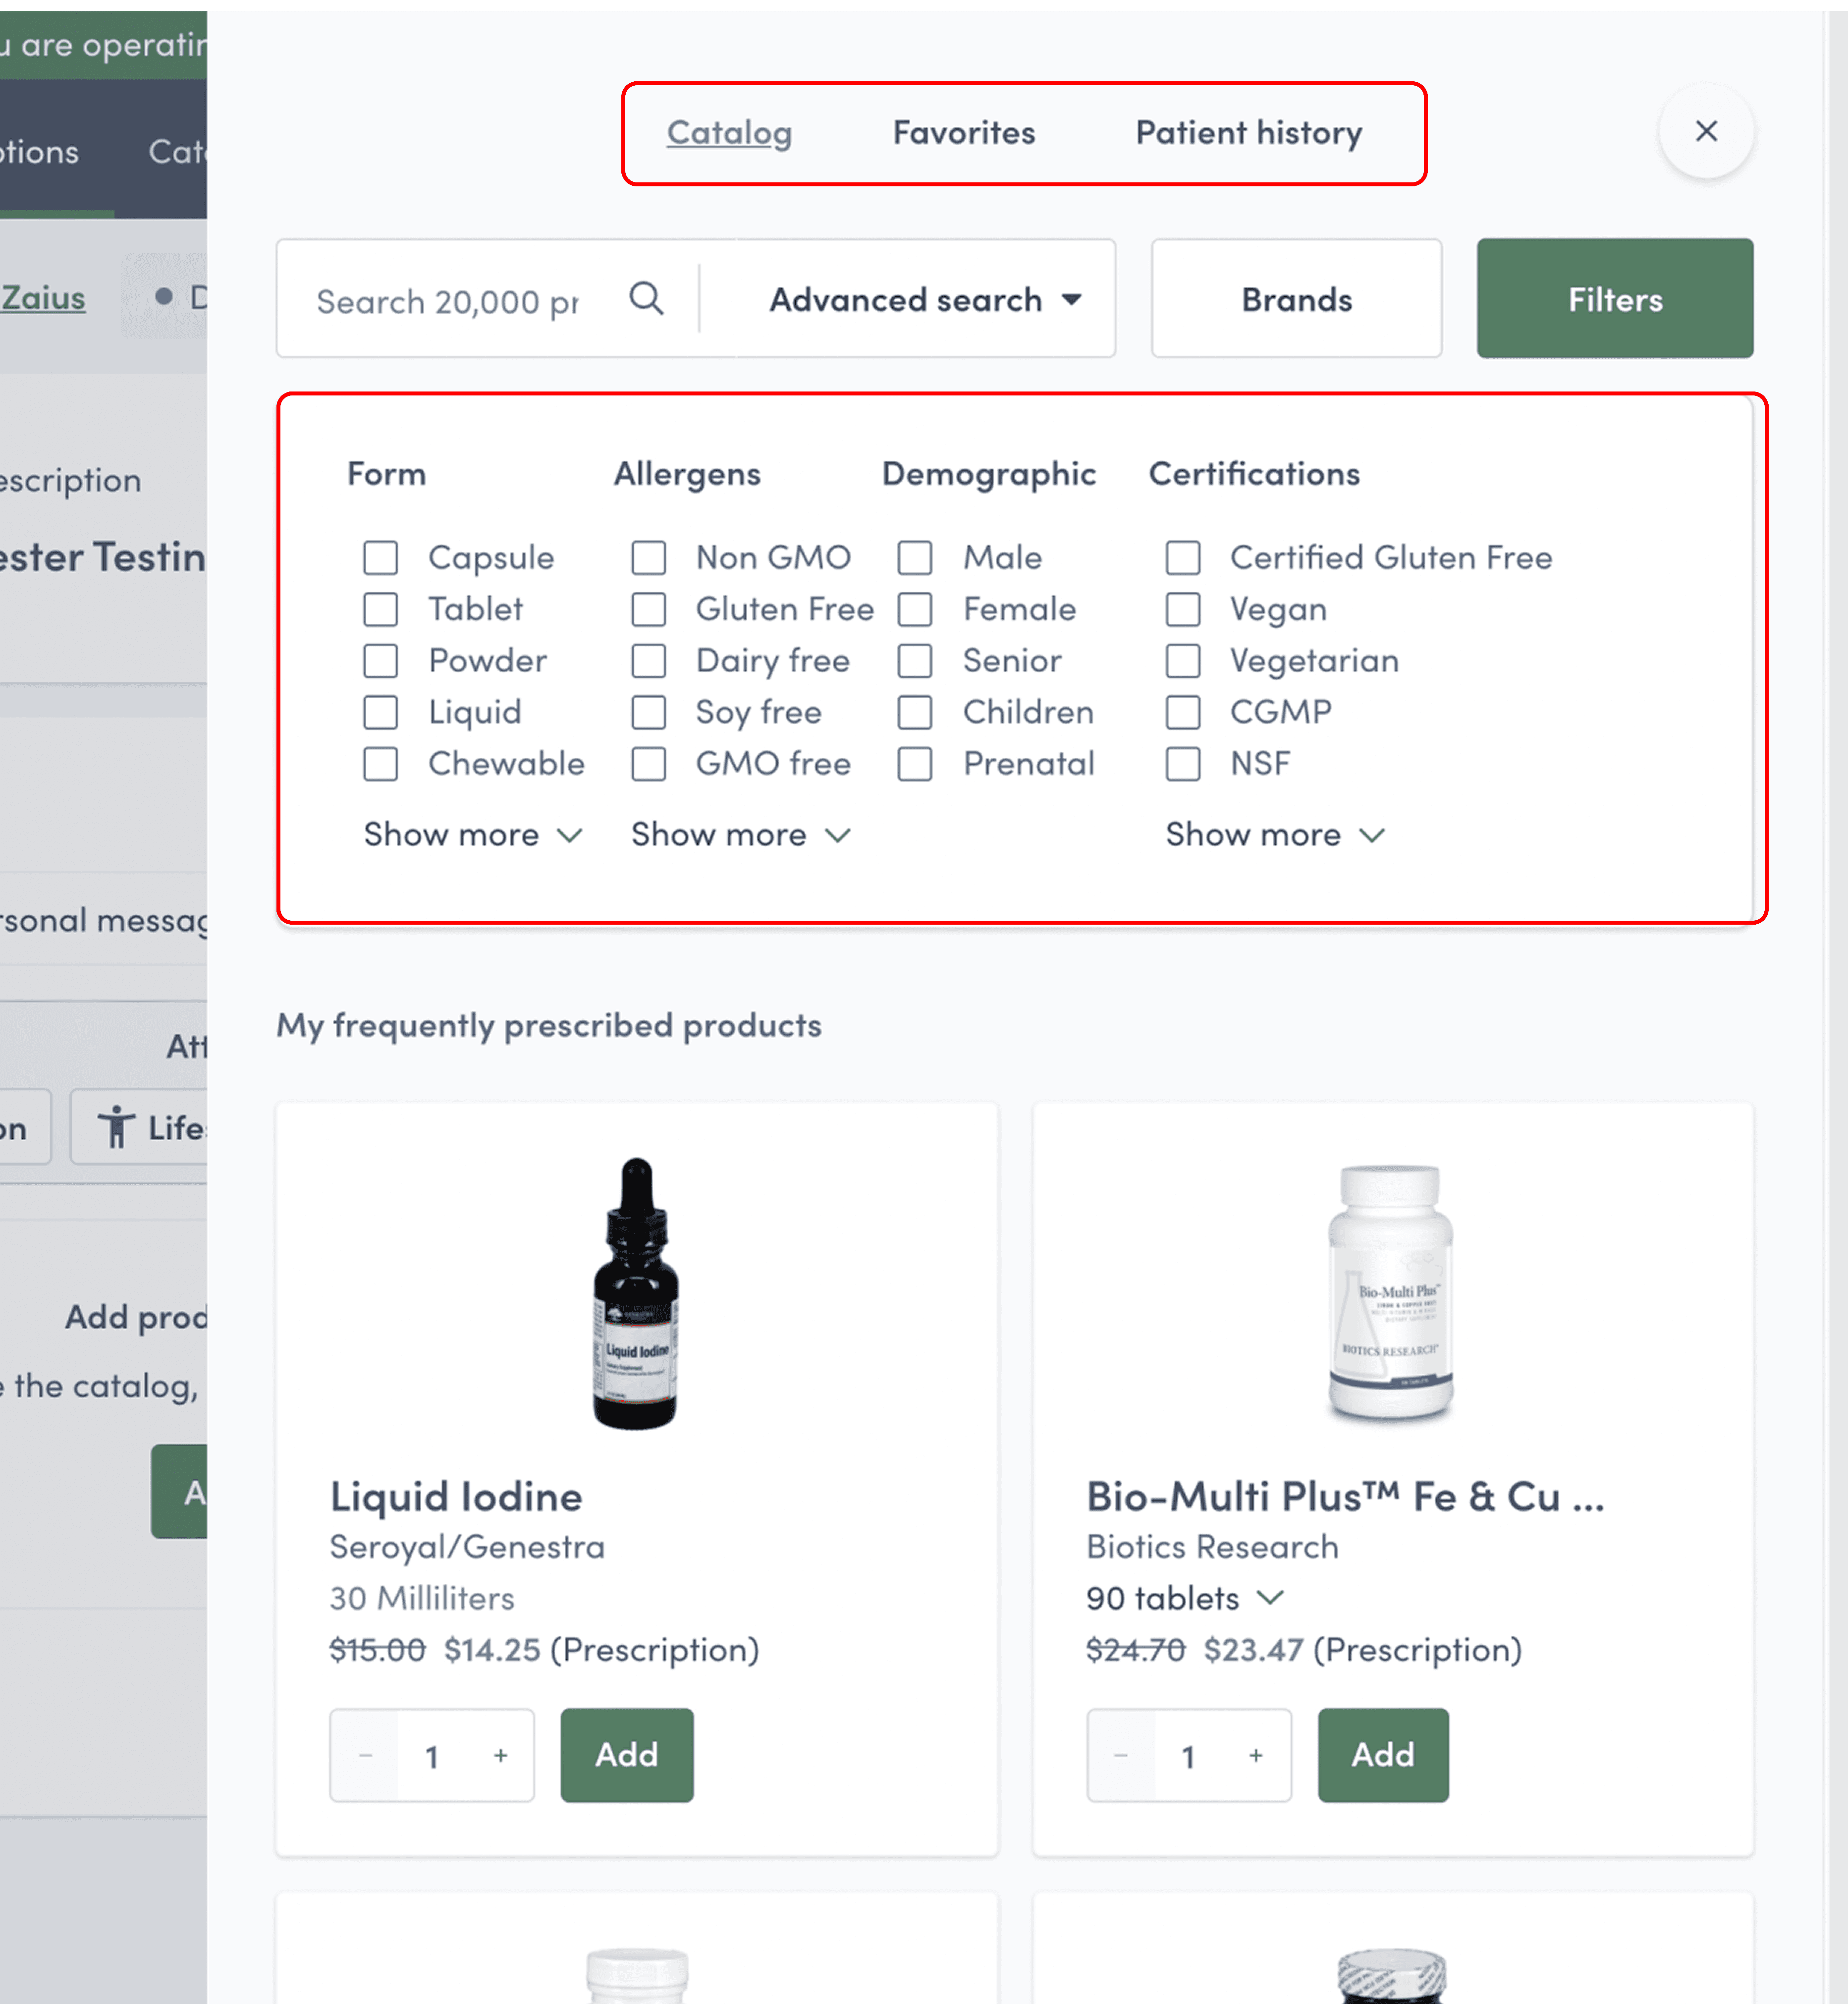Decrease Liquid Iodine quantity with minus
This screenshot has height=2004, width=1848.
[x=365, y=1755]
